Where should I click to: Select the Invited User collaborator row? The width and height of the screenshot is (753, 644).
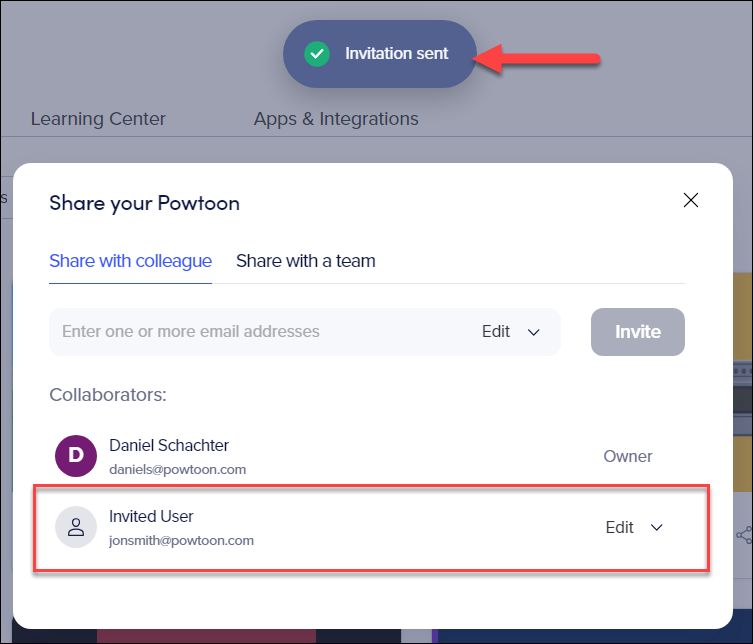[371, 528]
